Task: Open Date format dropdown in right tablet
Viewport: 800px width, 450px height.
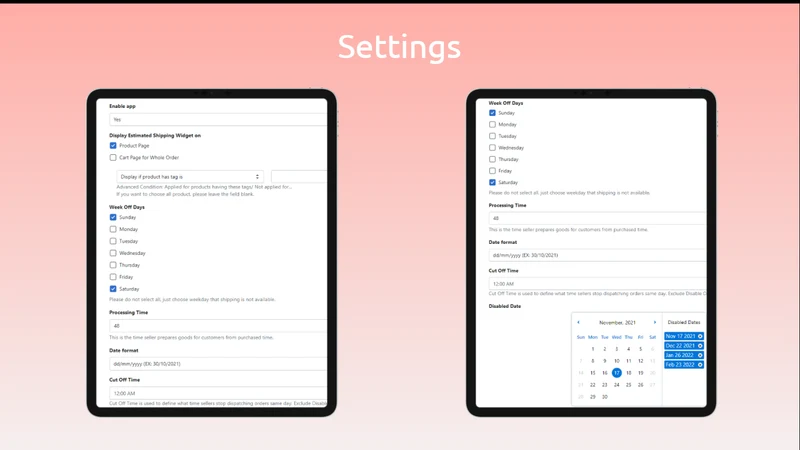Action: coord(597,255)
